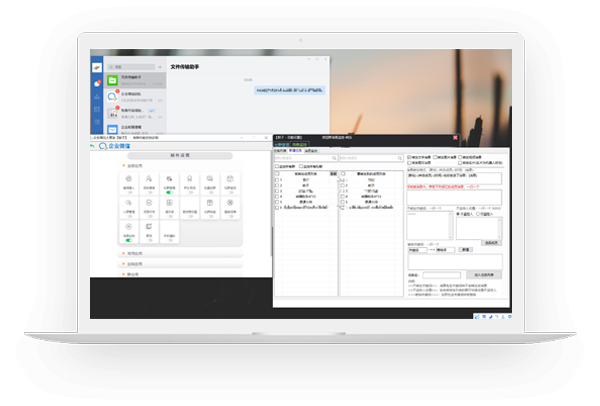
Task: Select the second empty radio button in right panel
Action: [x=478, y=214]
